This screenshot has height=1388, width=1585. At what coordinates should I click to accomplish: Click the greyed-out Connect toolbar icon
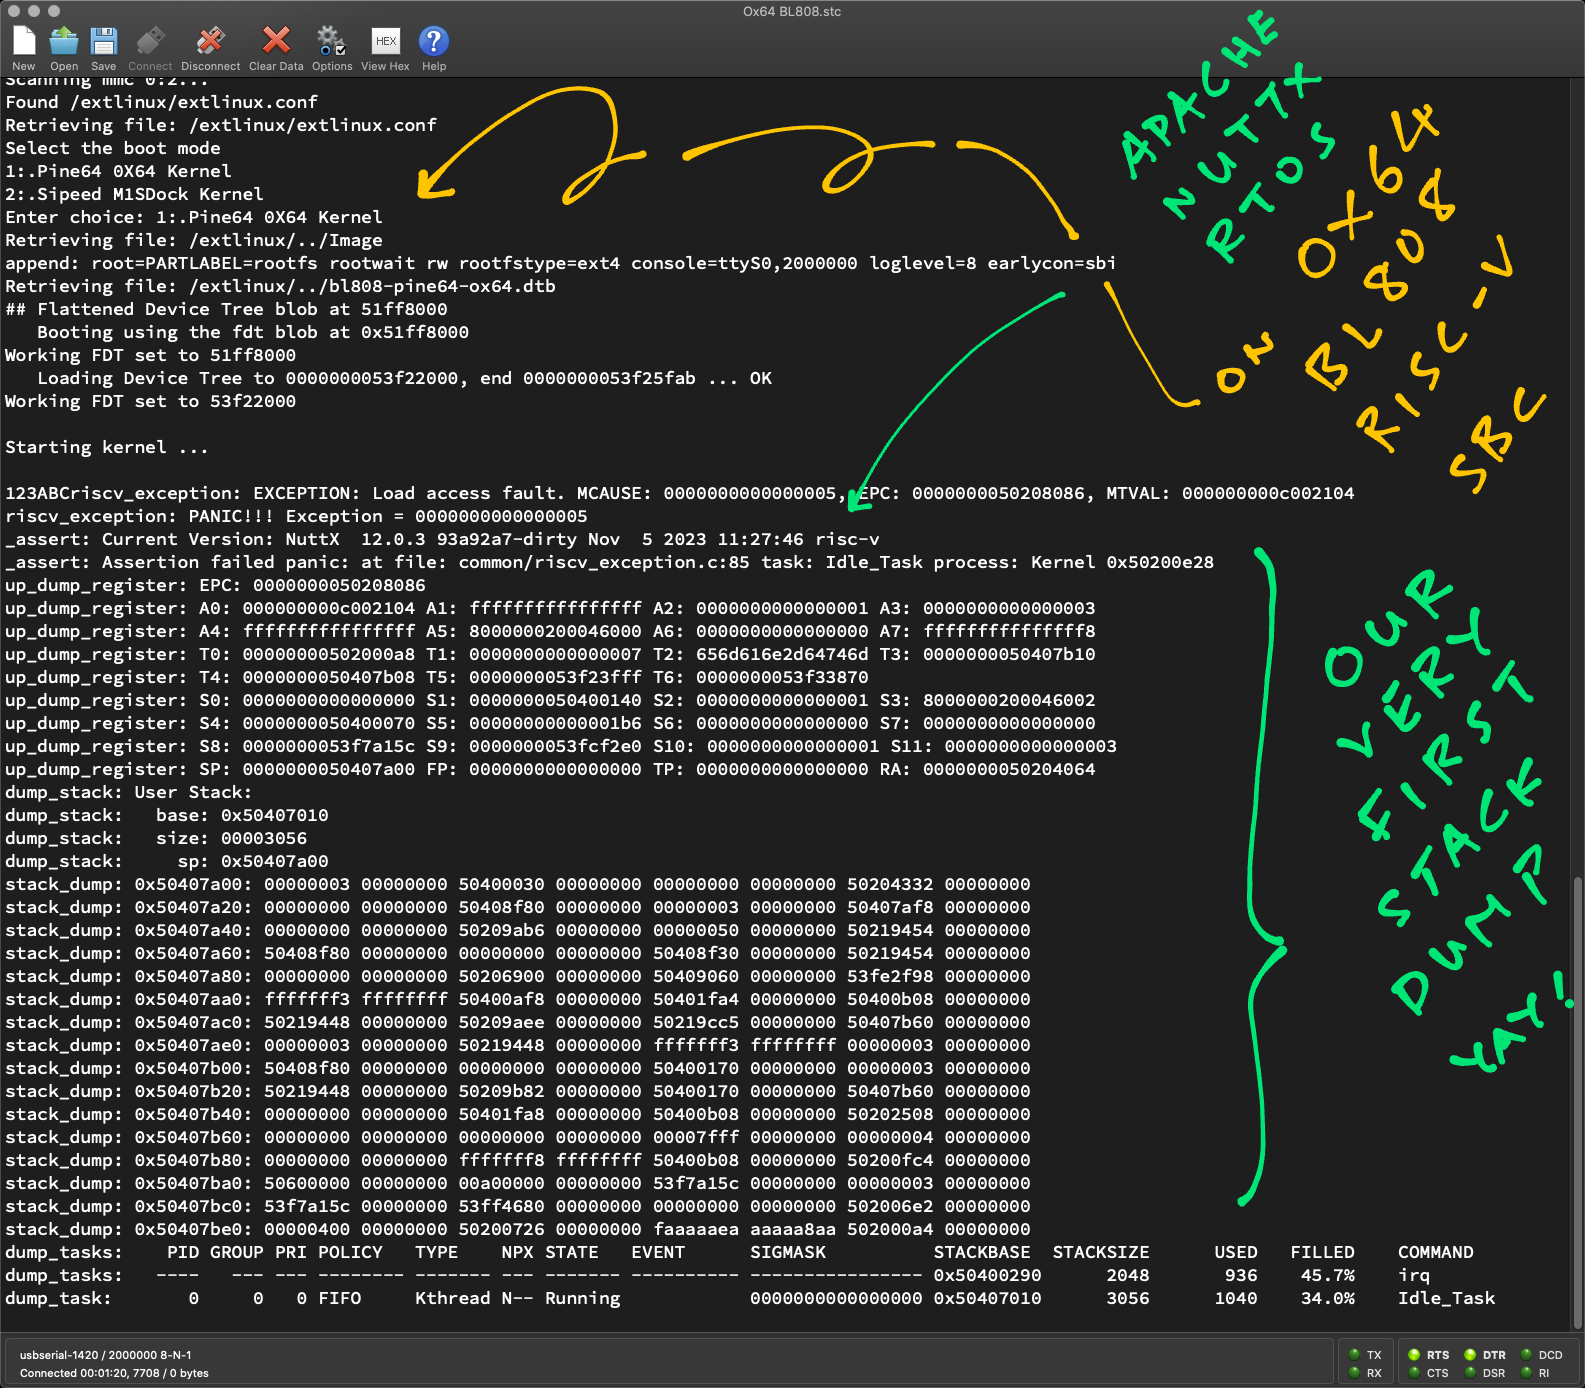[x=150, y=42]
